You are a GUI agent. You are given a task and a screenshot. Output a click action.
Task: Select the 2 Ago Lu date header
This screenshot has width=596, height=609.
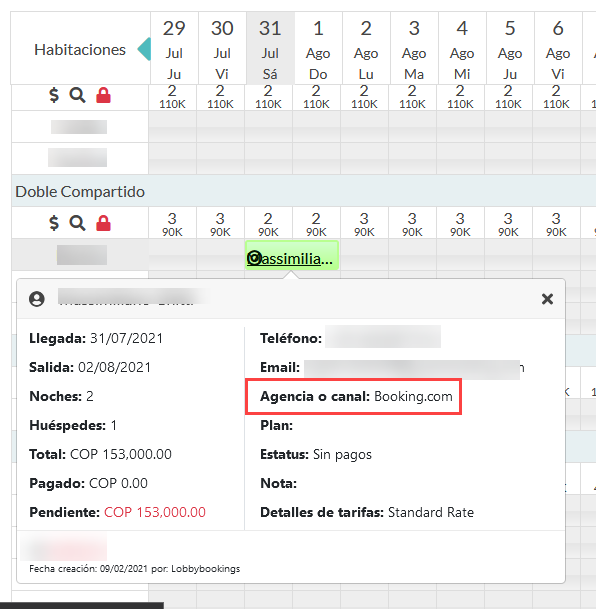point(366,48)
